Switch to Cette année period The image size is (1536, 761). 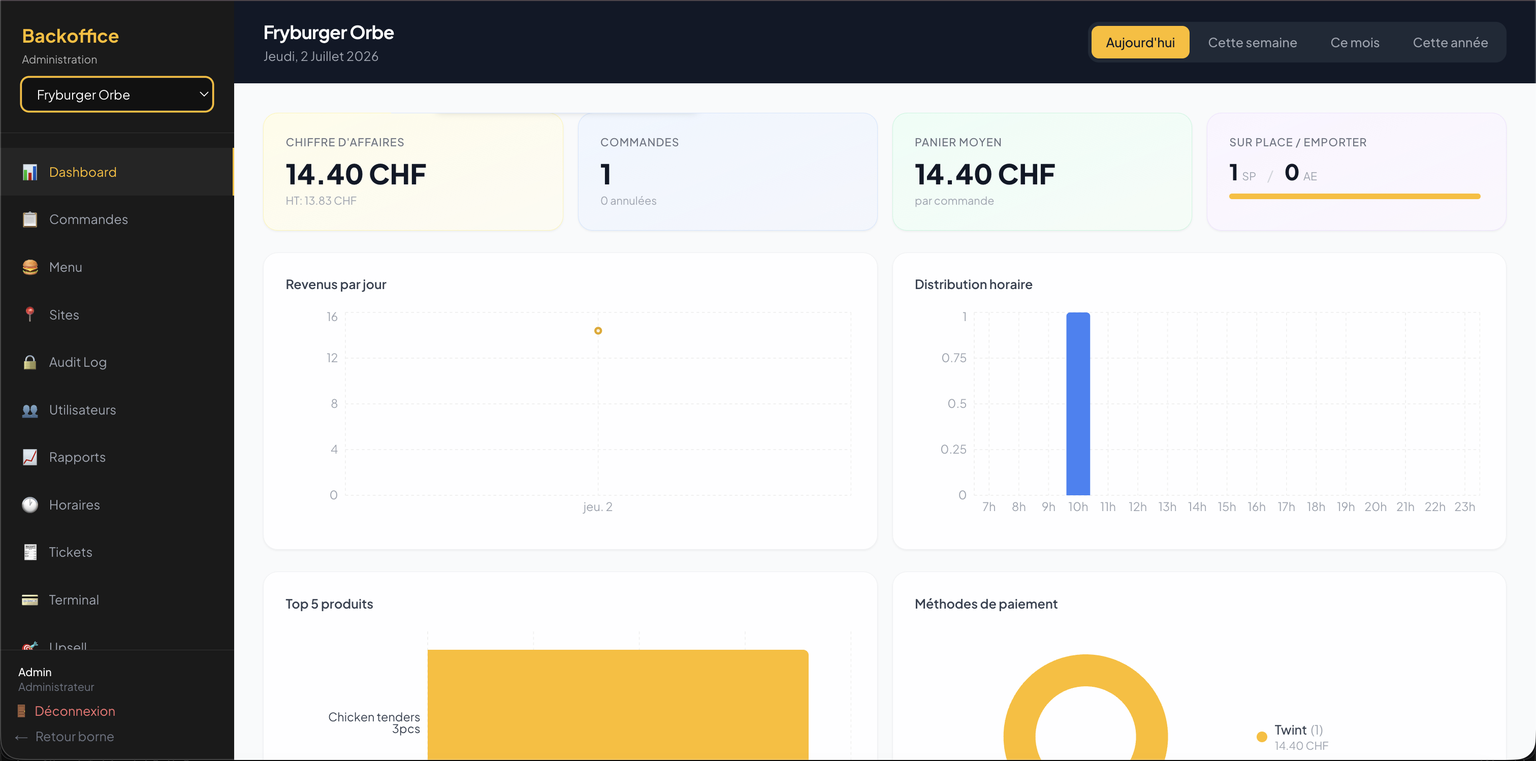pos(1450,42)
